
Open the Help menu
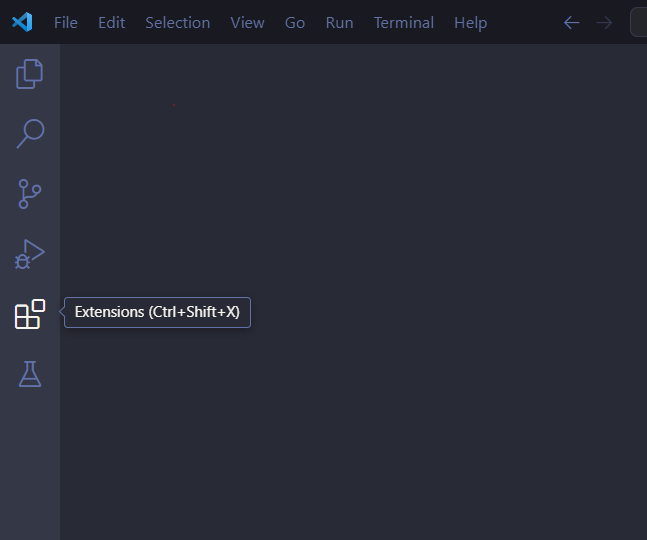(x=470, y=22)
